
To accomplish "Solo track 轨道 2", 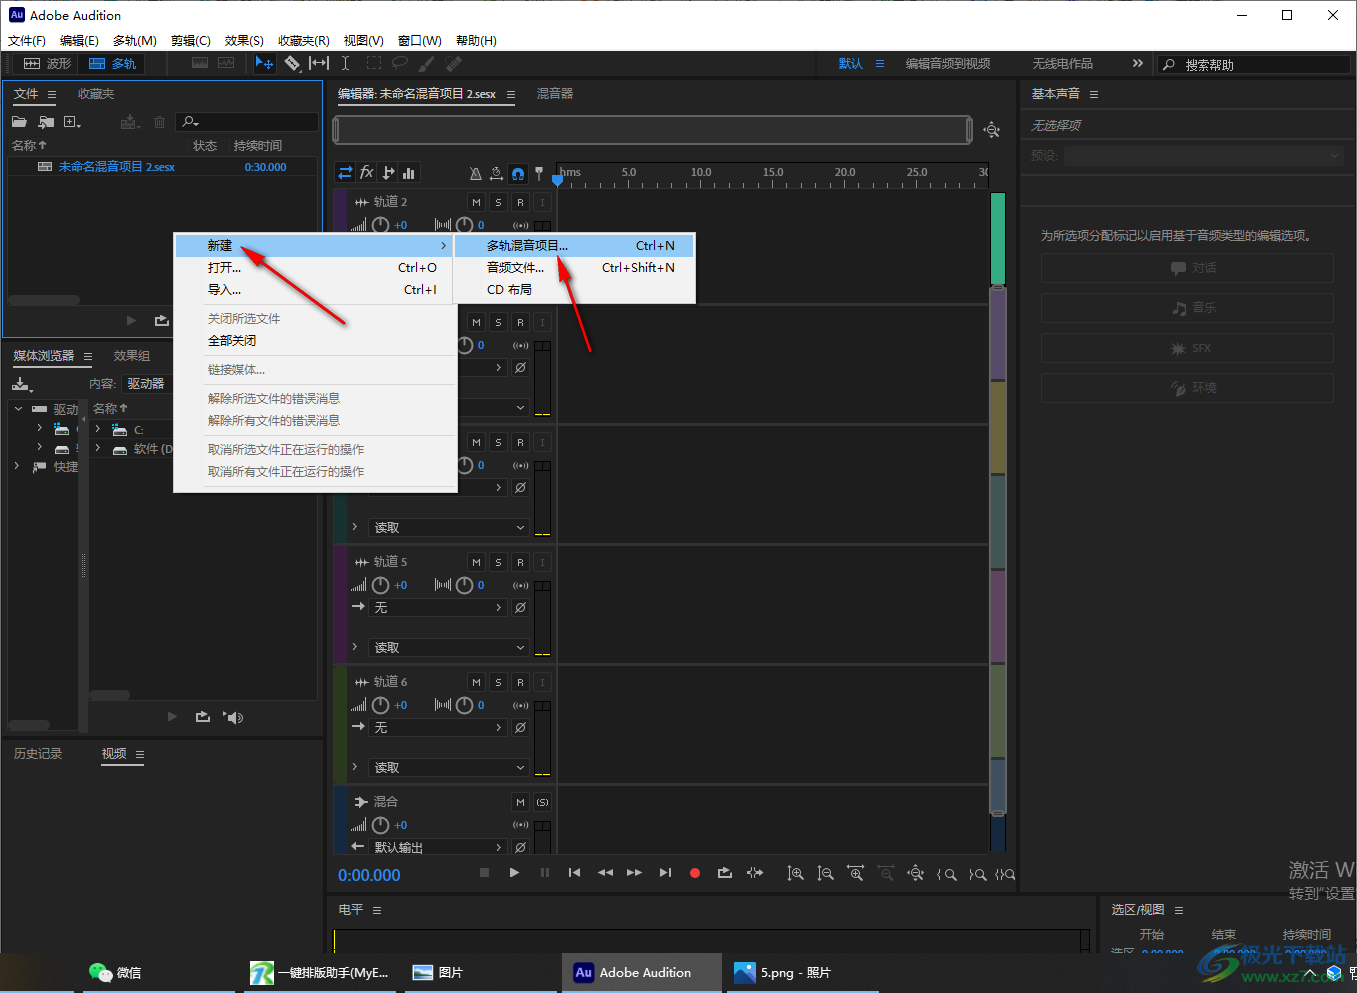I will pos(498,202).
